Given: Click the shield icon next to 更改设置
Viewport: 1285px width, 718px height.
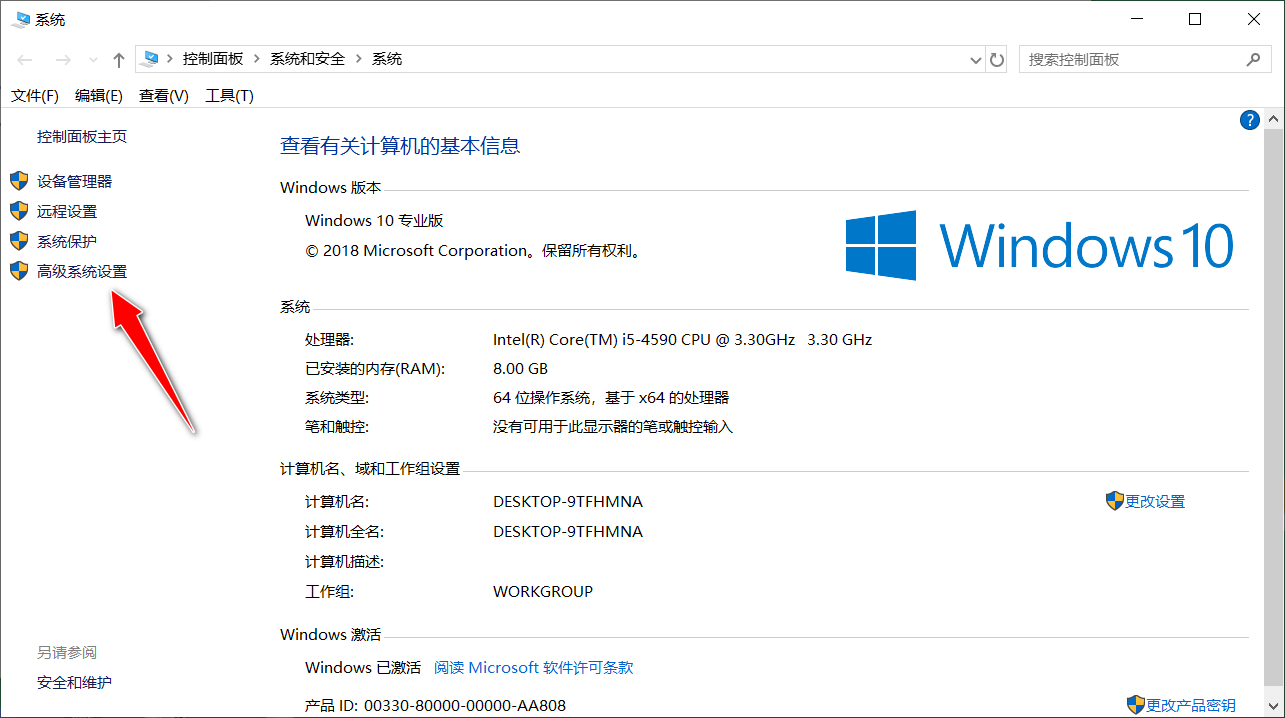Looking at the screenshot, I should (x=1115, y=501).
